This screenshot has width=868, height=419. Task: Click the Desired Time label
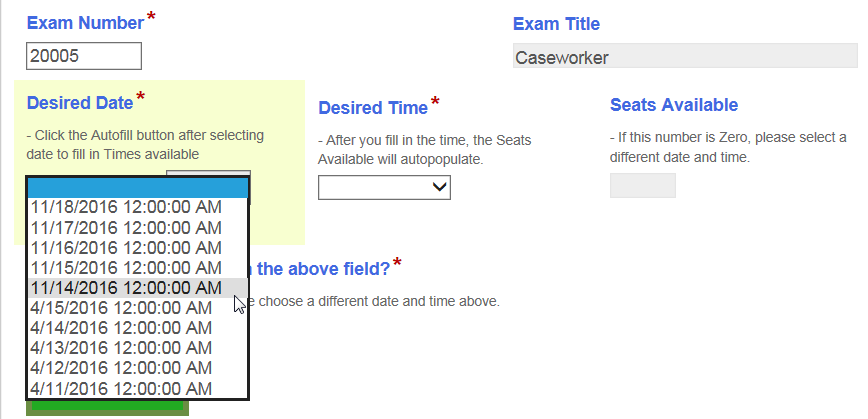(x=373, y=107)
